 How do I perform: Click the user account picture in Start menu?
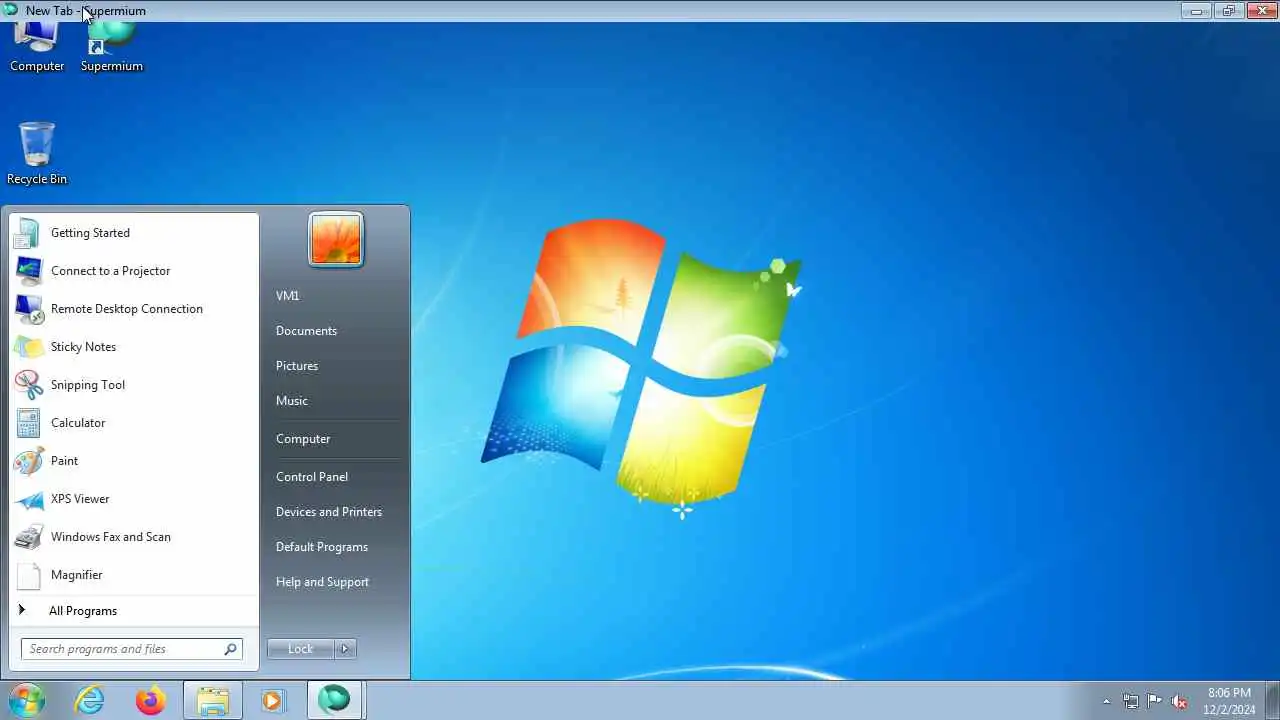[x=336, y=240]
